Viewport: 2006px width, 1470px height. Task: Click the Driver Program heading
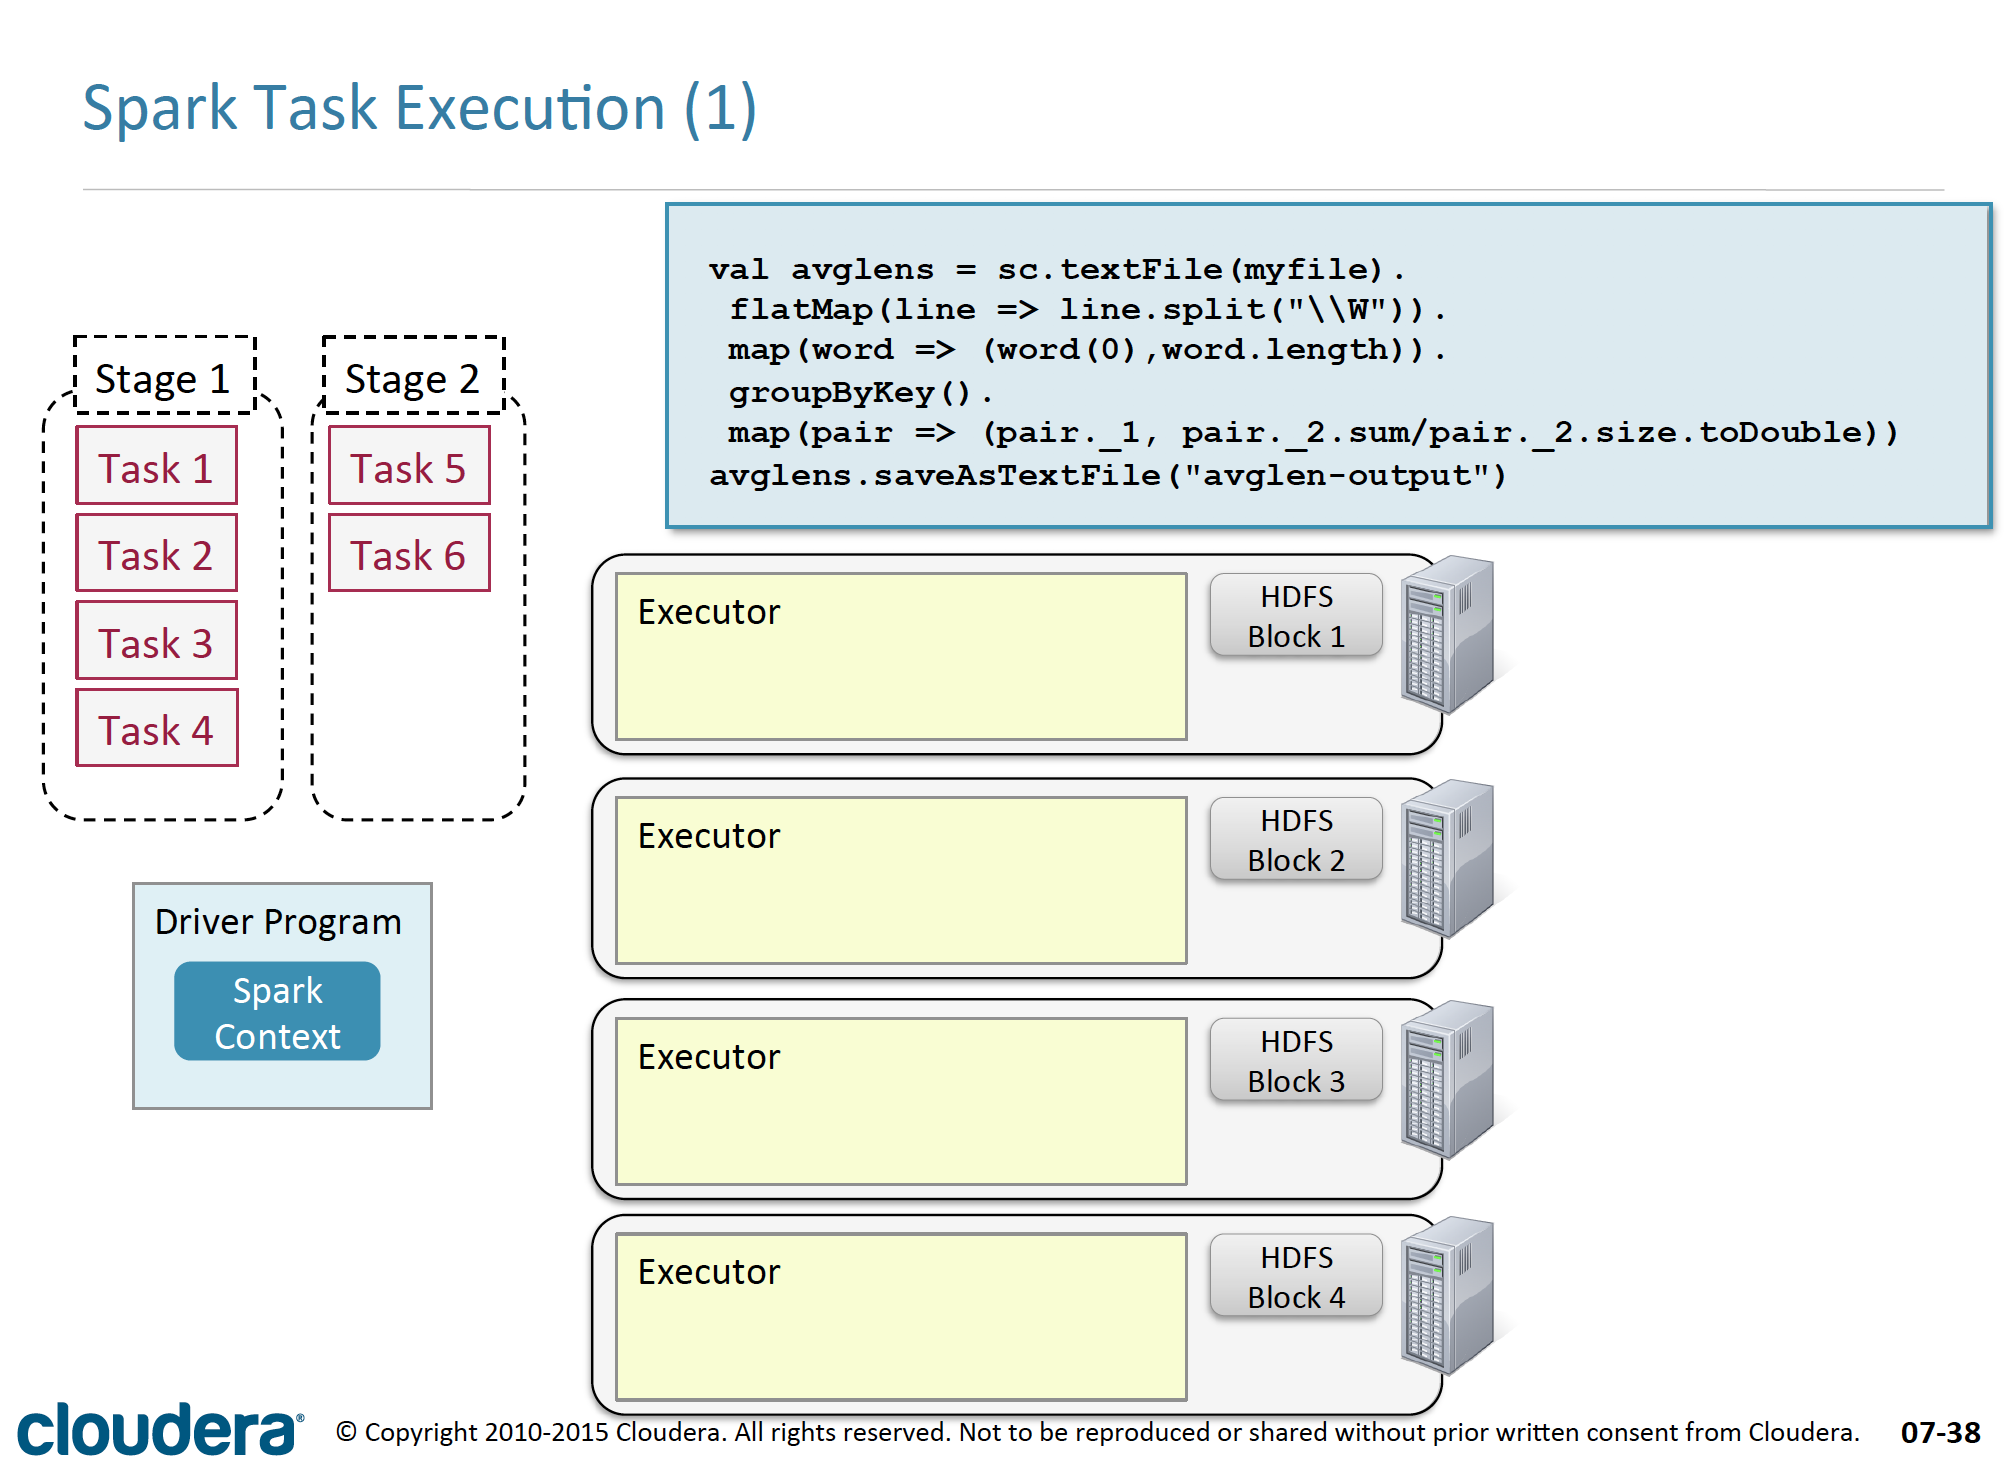(x=278, y=921)
